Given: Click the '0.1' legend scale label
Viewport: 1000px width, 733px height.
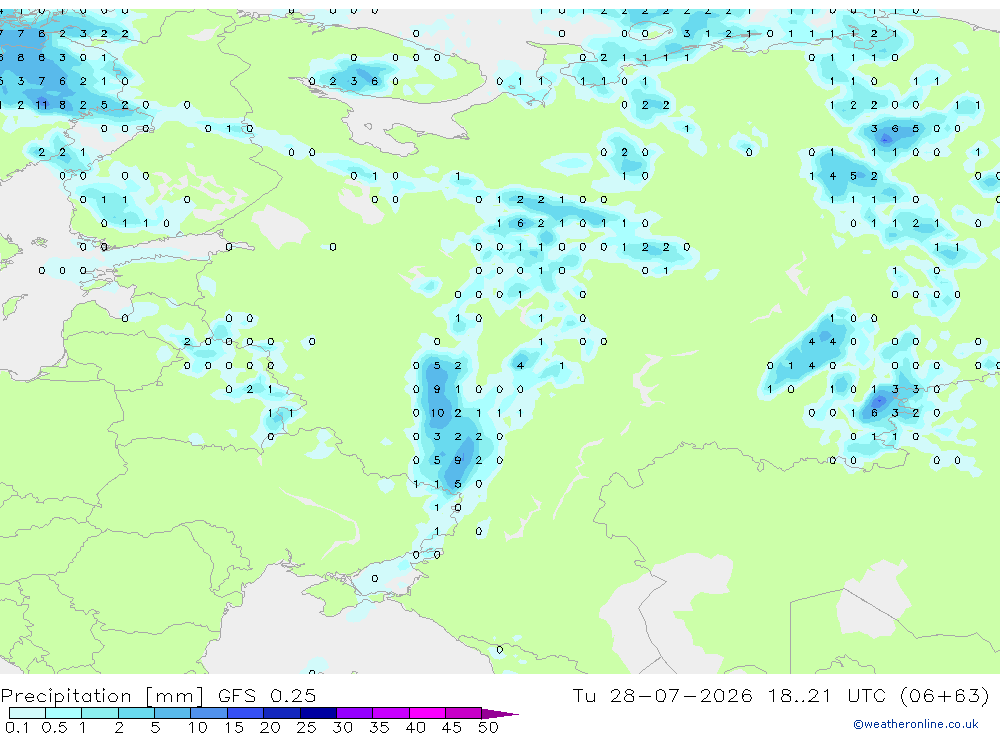Looking at the screenshot, I should point(17,727).
